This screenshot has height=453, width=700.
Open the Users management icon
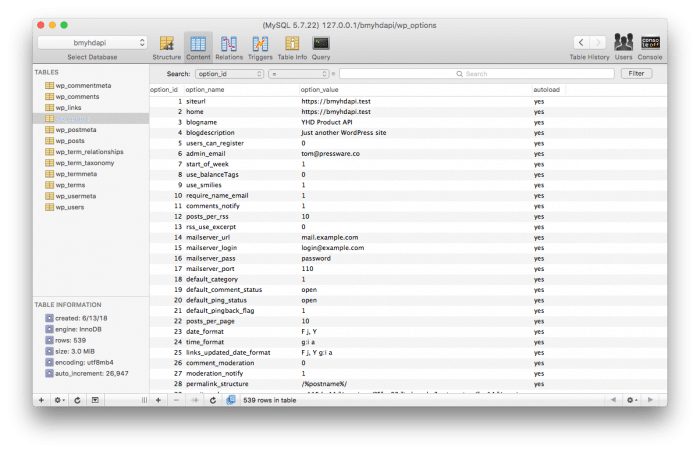(x=623, y=46)
